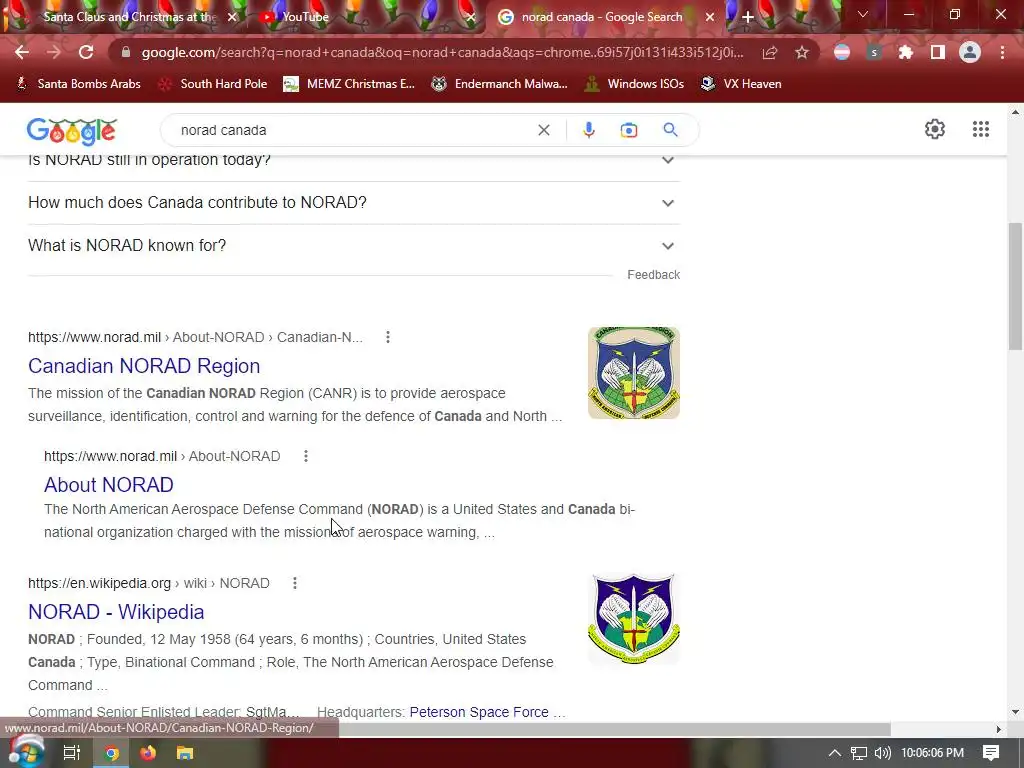Image resolution: width=1024 pixels, height=768 pixels.
Task: Open the NORAD - Wikipedia link
Action: 116,612
